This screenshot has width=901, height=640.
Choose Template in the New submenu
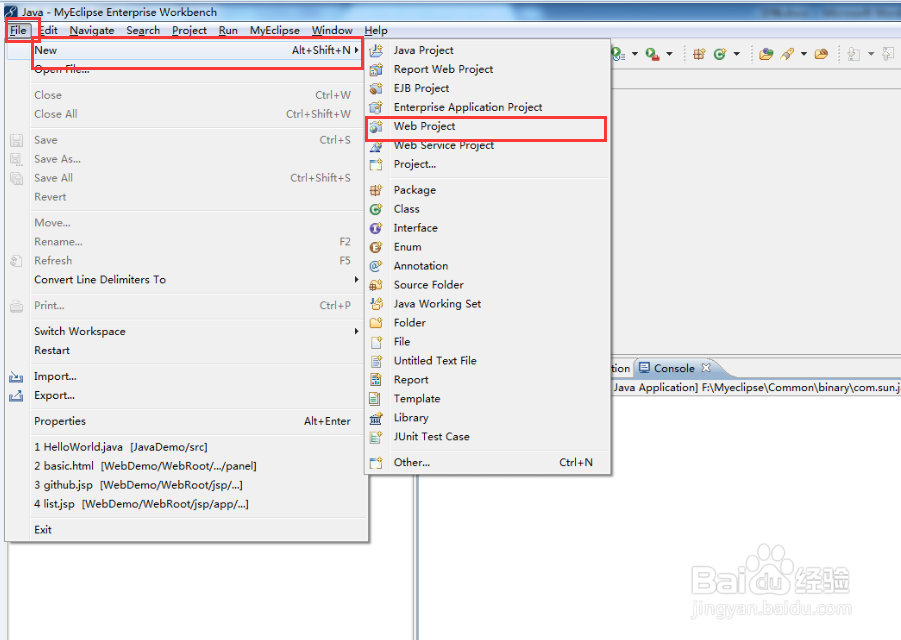tap(487, 399)
